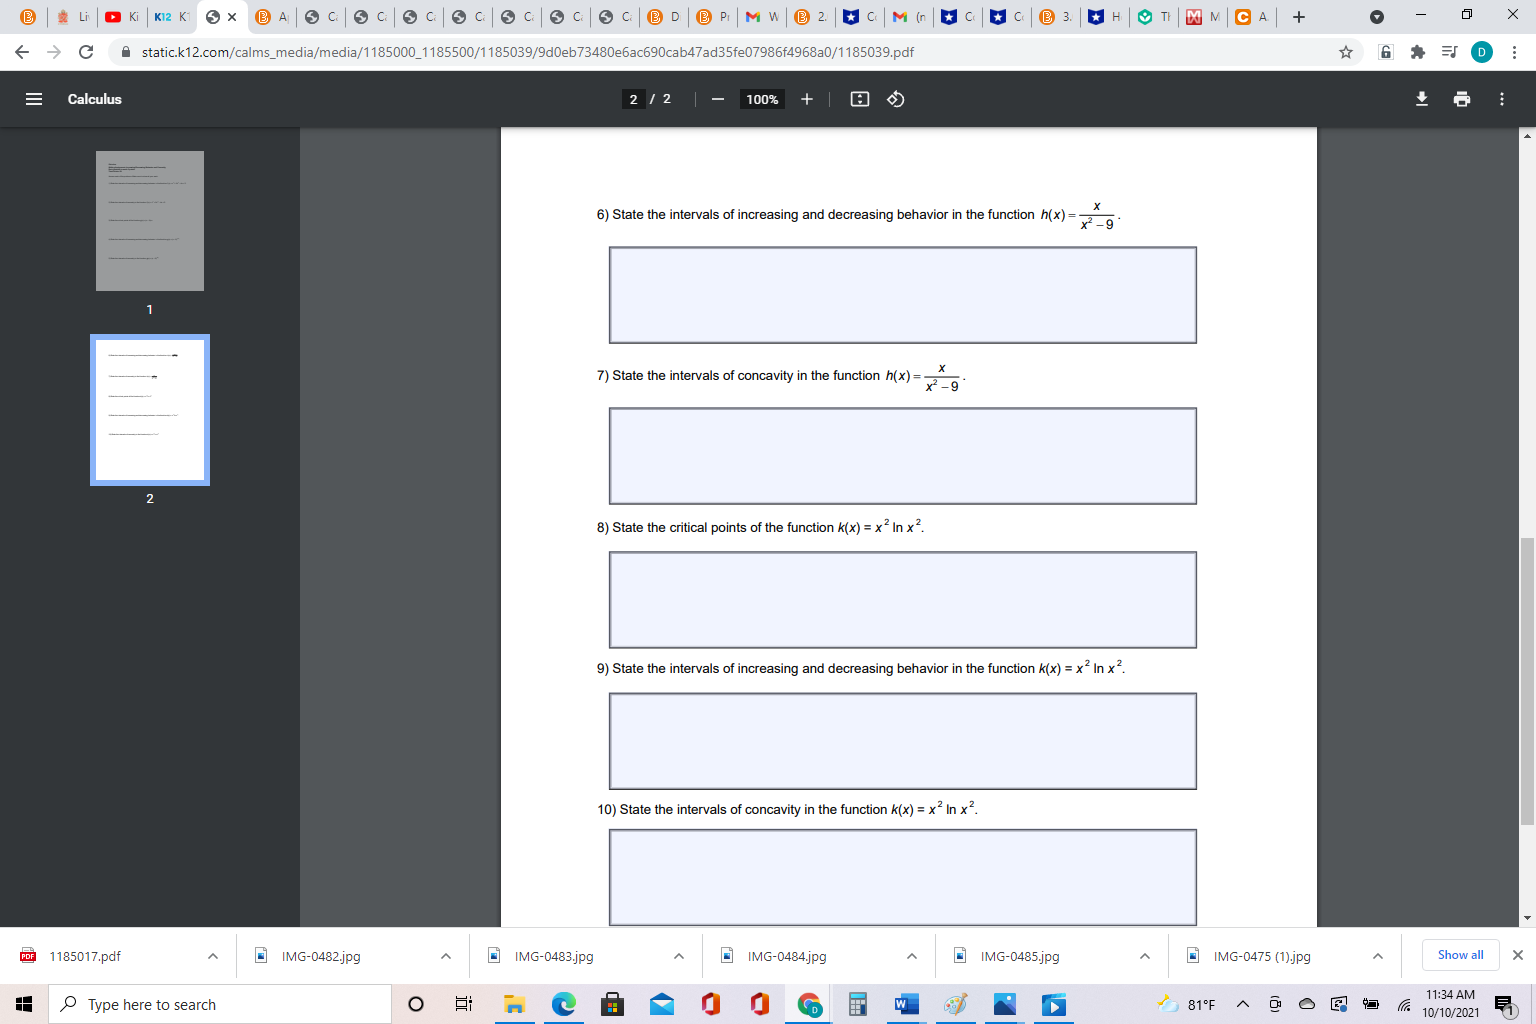Open downloaded file IMG-0485.jpg

[1020, 956]
